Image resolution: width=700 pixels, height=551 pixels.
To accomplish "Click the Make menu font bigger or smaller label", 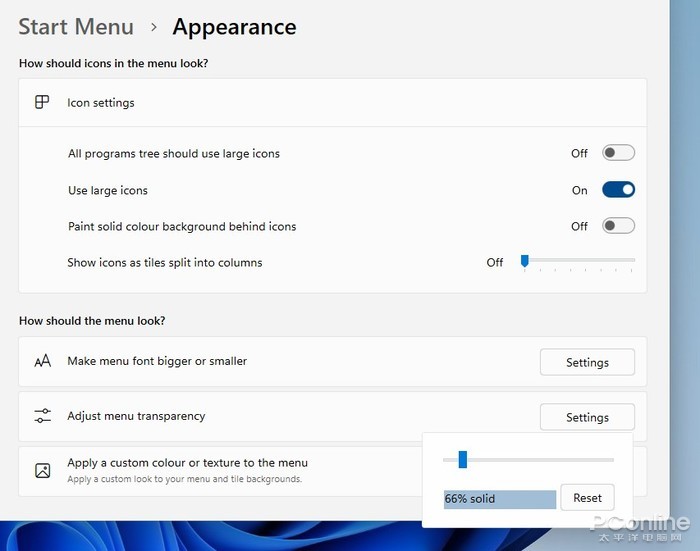I will point(157,361).
